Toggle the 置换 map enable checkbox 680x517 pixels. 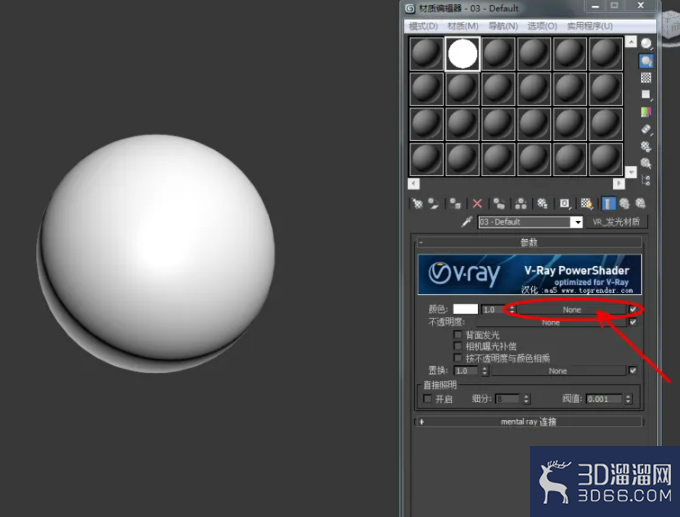(x=633, y=370)
